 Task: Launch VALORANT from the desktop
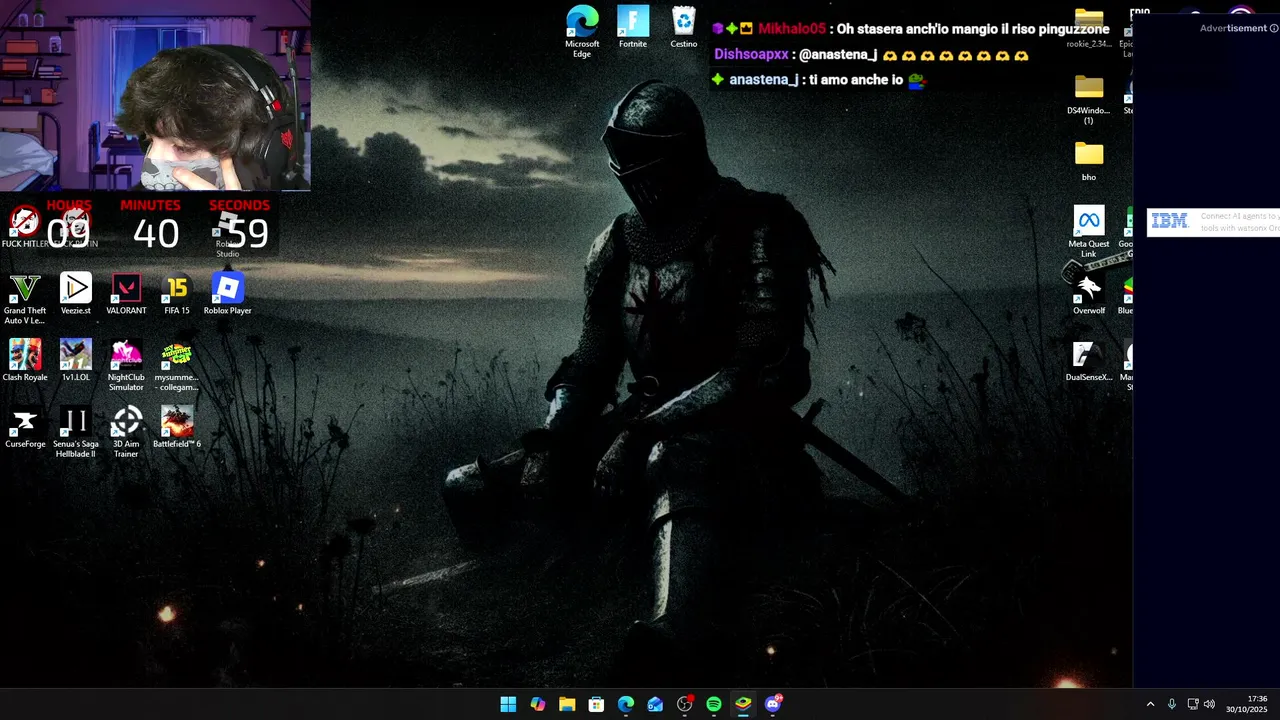(x=126, y=294)
